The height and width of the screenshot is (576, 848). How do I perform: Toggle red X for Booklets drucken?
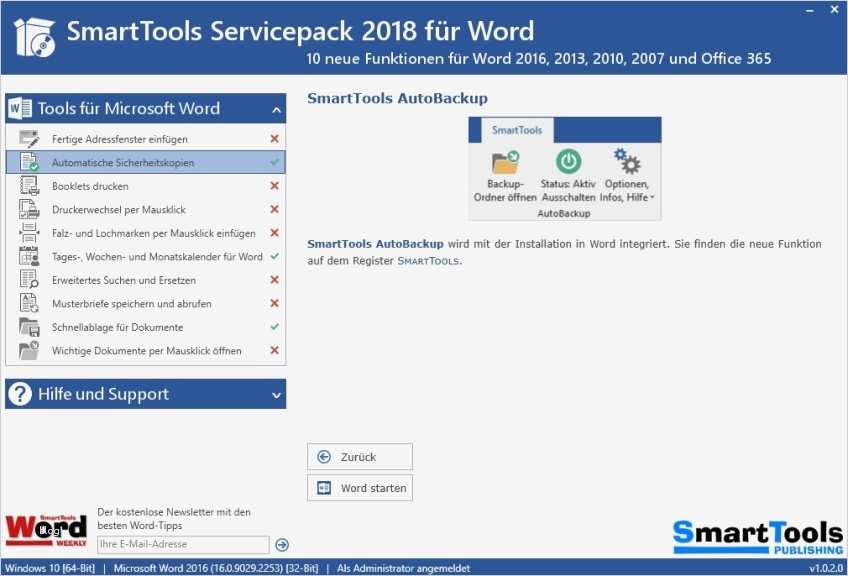(x=274, y=186)
